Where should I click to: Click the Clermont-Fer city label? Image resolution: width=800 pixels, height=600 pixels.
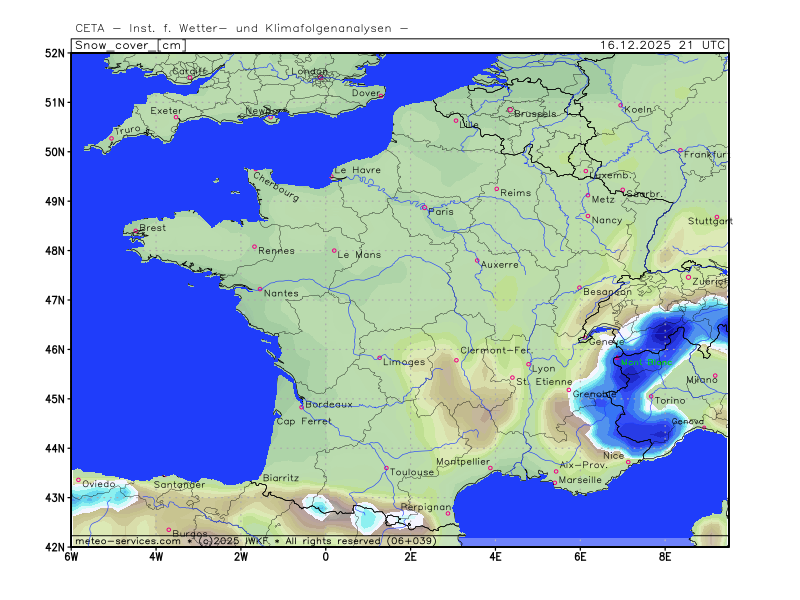click(495, 350)
